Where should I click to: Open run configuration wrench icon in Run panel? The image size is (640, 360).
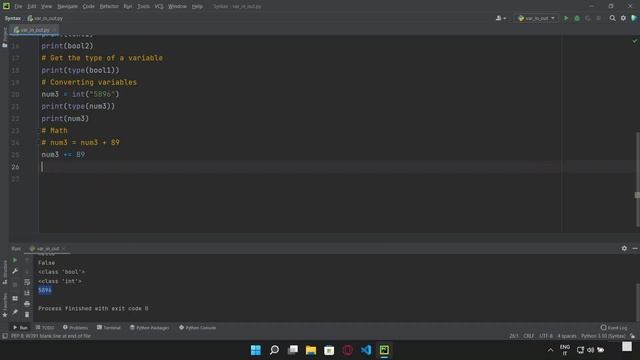pos(15,271)
